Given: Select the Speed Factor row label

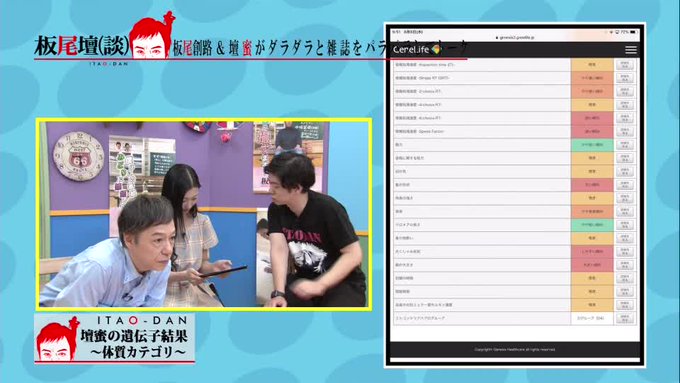Looking at the screenshot, I should click(419, 131).
